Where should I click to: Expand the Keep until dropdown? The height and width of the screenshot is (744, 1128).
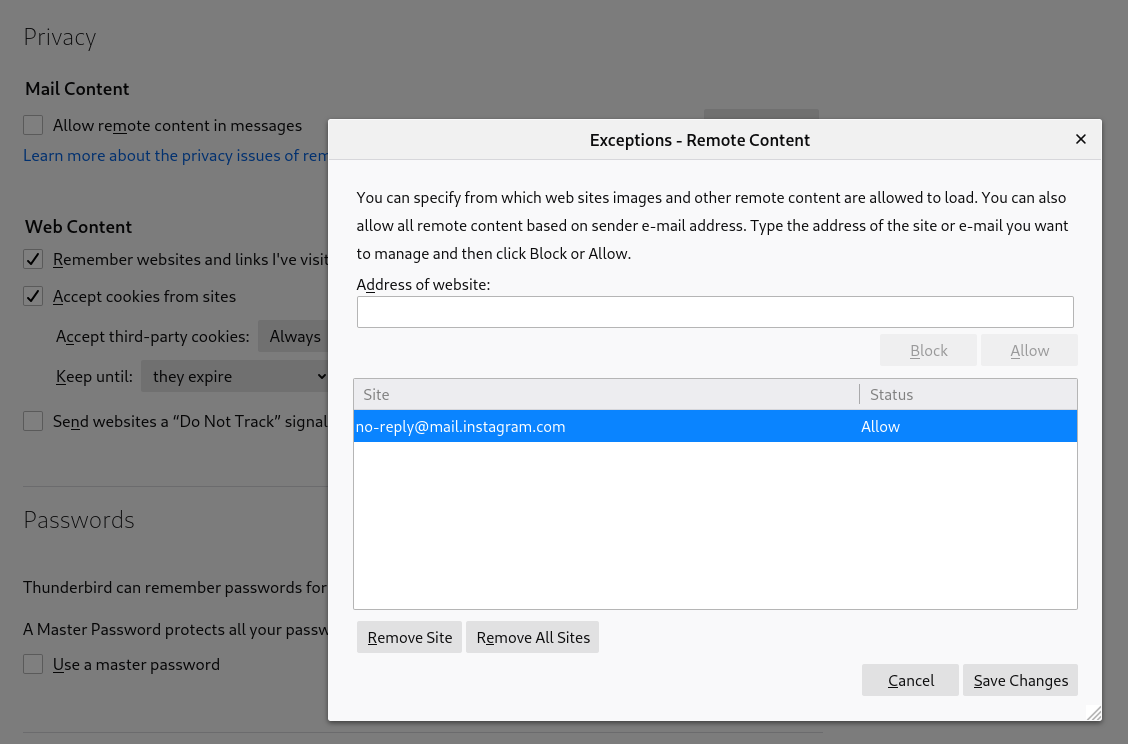(x=236, y=376)
